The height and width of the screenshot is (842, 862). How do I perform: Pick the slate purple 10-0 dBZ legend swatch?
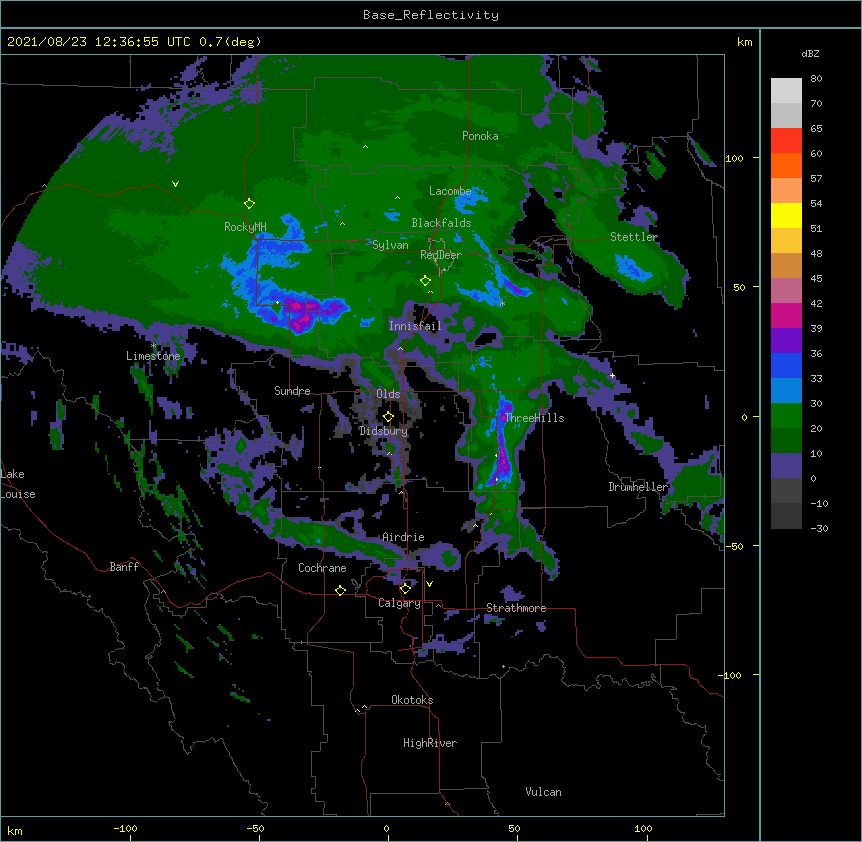786,466
